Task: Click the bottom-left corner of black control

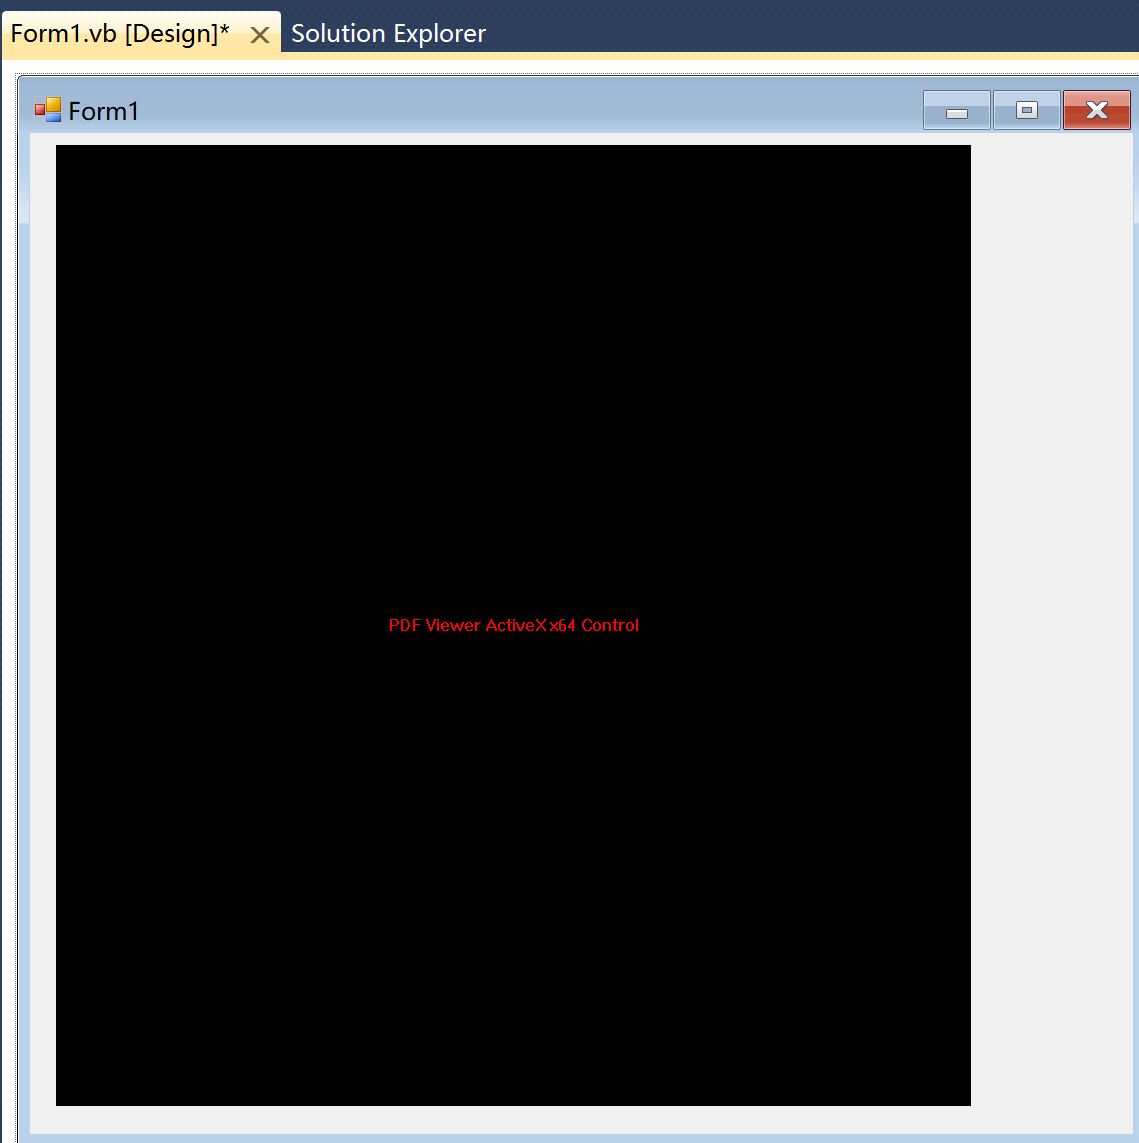Action: click(58, 1103)
